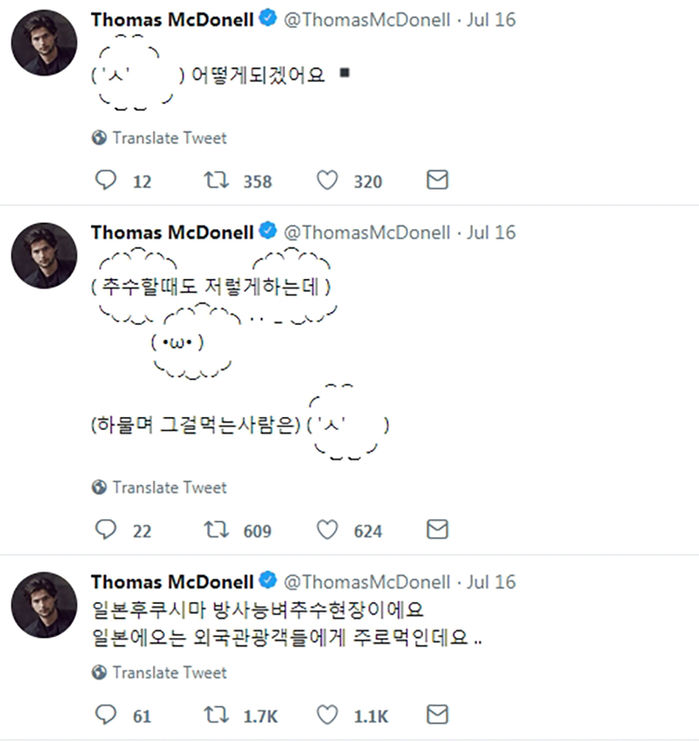
Task: Reply to the first tweet with 12 replies
Action: pyautogui.click(x=105, y=180)
